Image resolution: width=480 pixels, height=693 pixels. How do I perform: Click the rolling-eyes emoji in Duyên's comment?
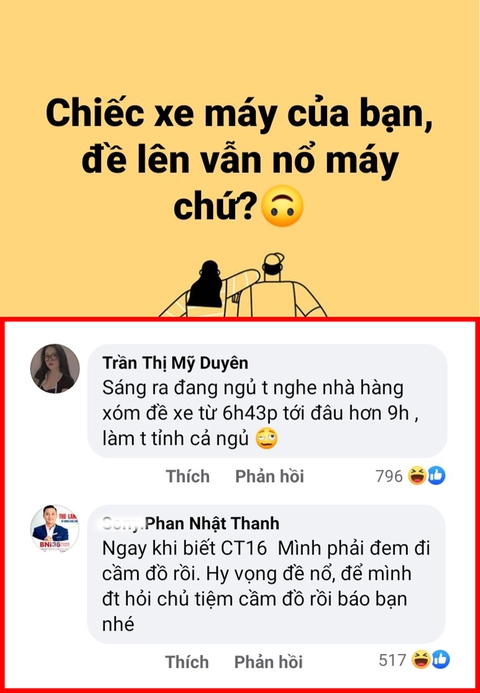coord(267,439)
